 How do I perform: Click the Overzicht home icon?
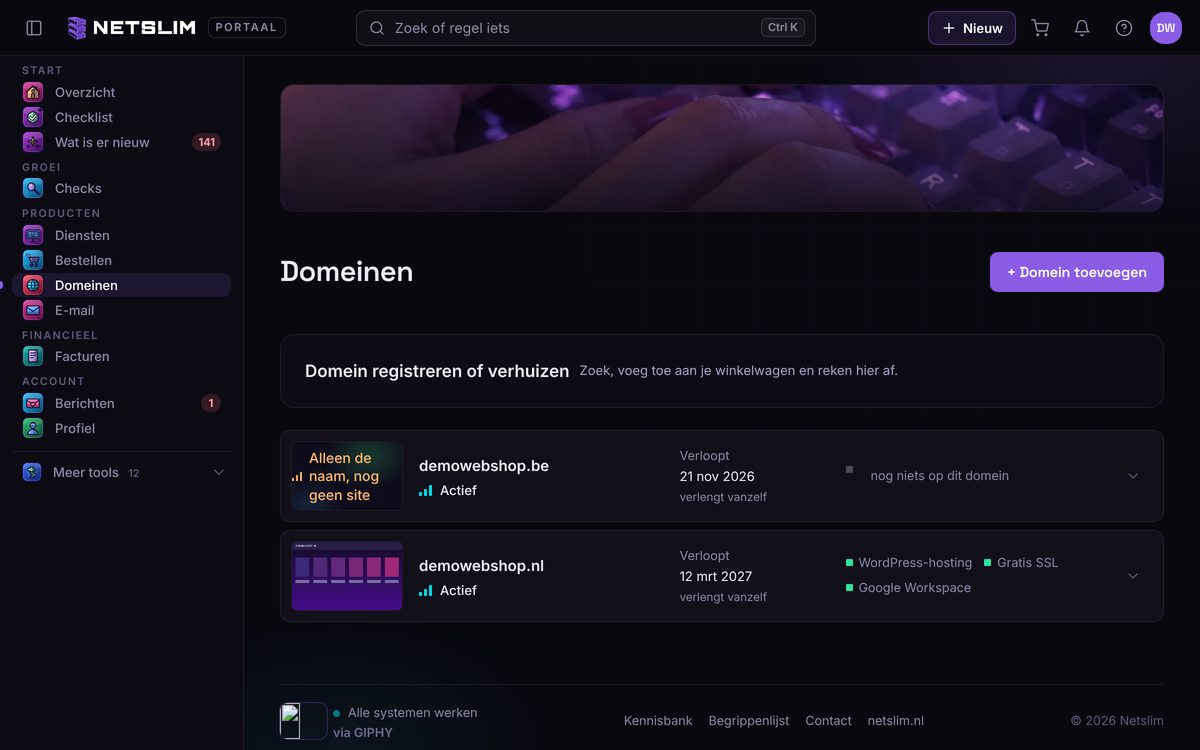pyautogui.click(x=33, y=92)
